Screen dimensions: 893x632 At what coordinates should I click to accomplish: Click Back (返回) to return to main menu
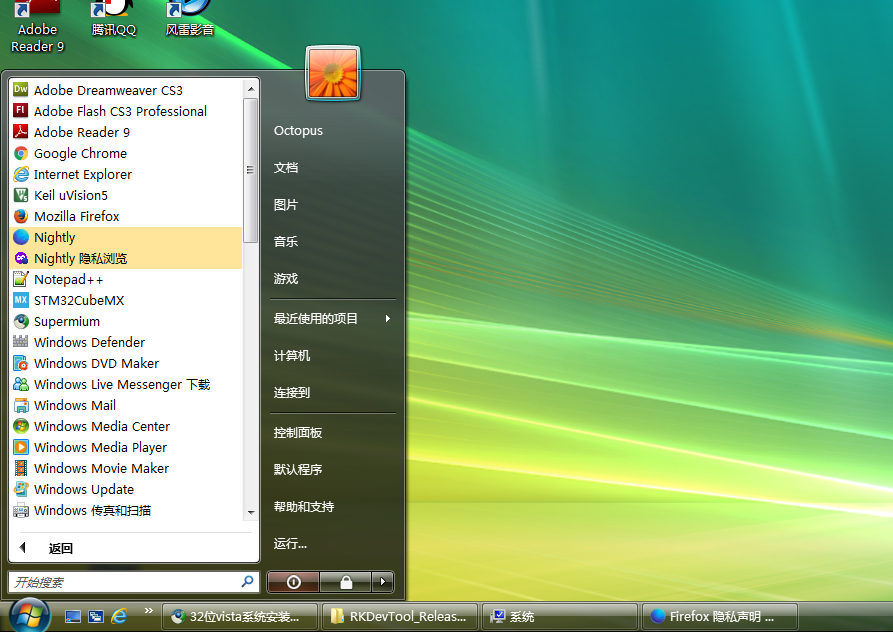(60, 548)
